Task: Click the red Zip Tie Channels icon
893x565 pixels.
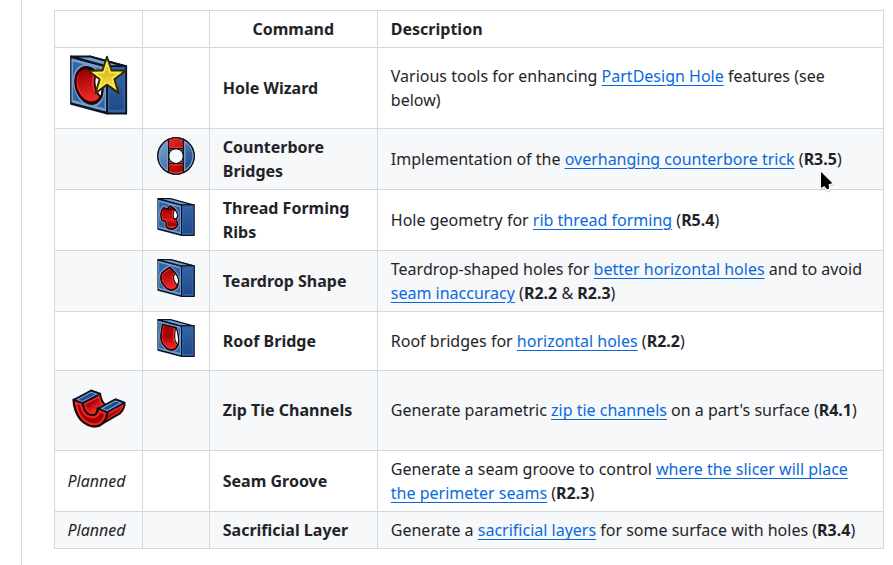Action: 98,409
